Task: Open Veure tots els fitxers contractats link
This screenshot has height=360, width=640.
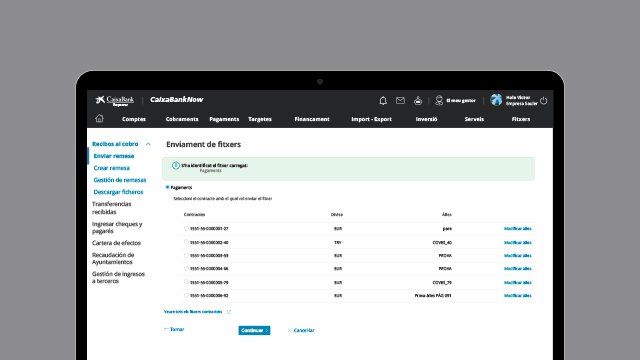Action: [x=193, y=312]
